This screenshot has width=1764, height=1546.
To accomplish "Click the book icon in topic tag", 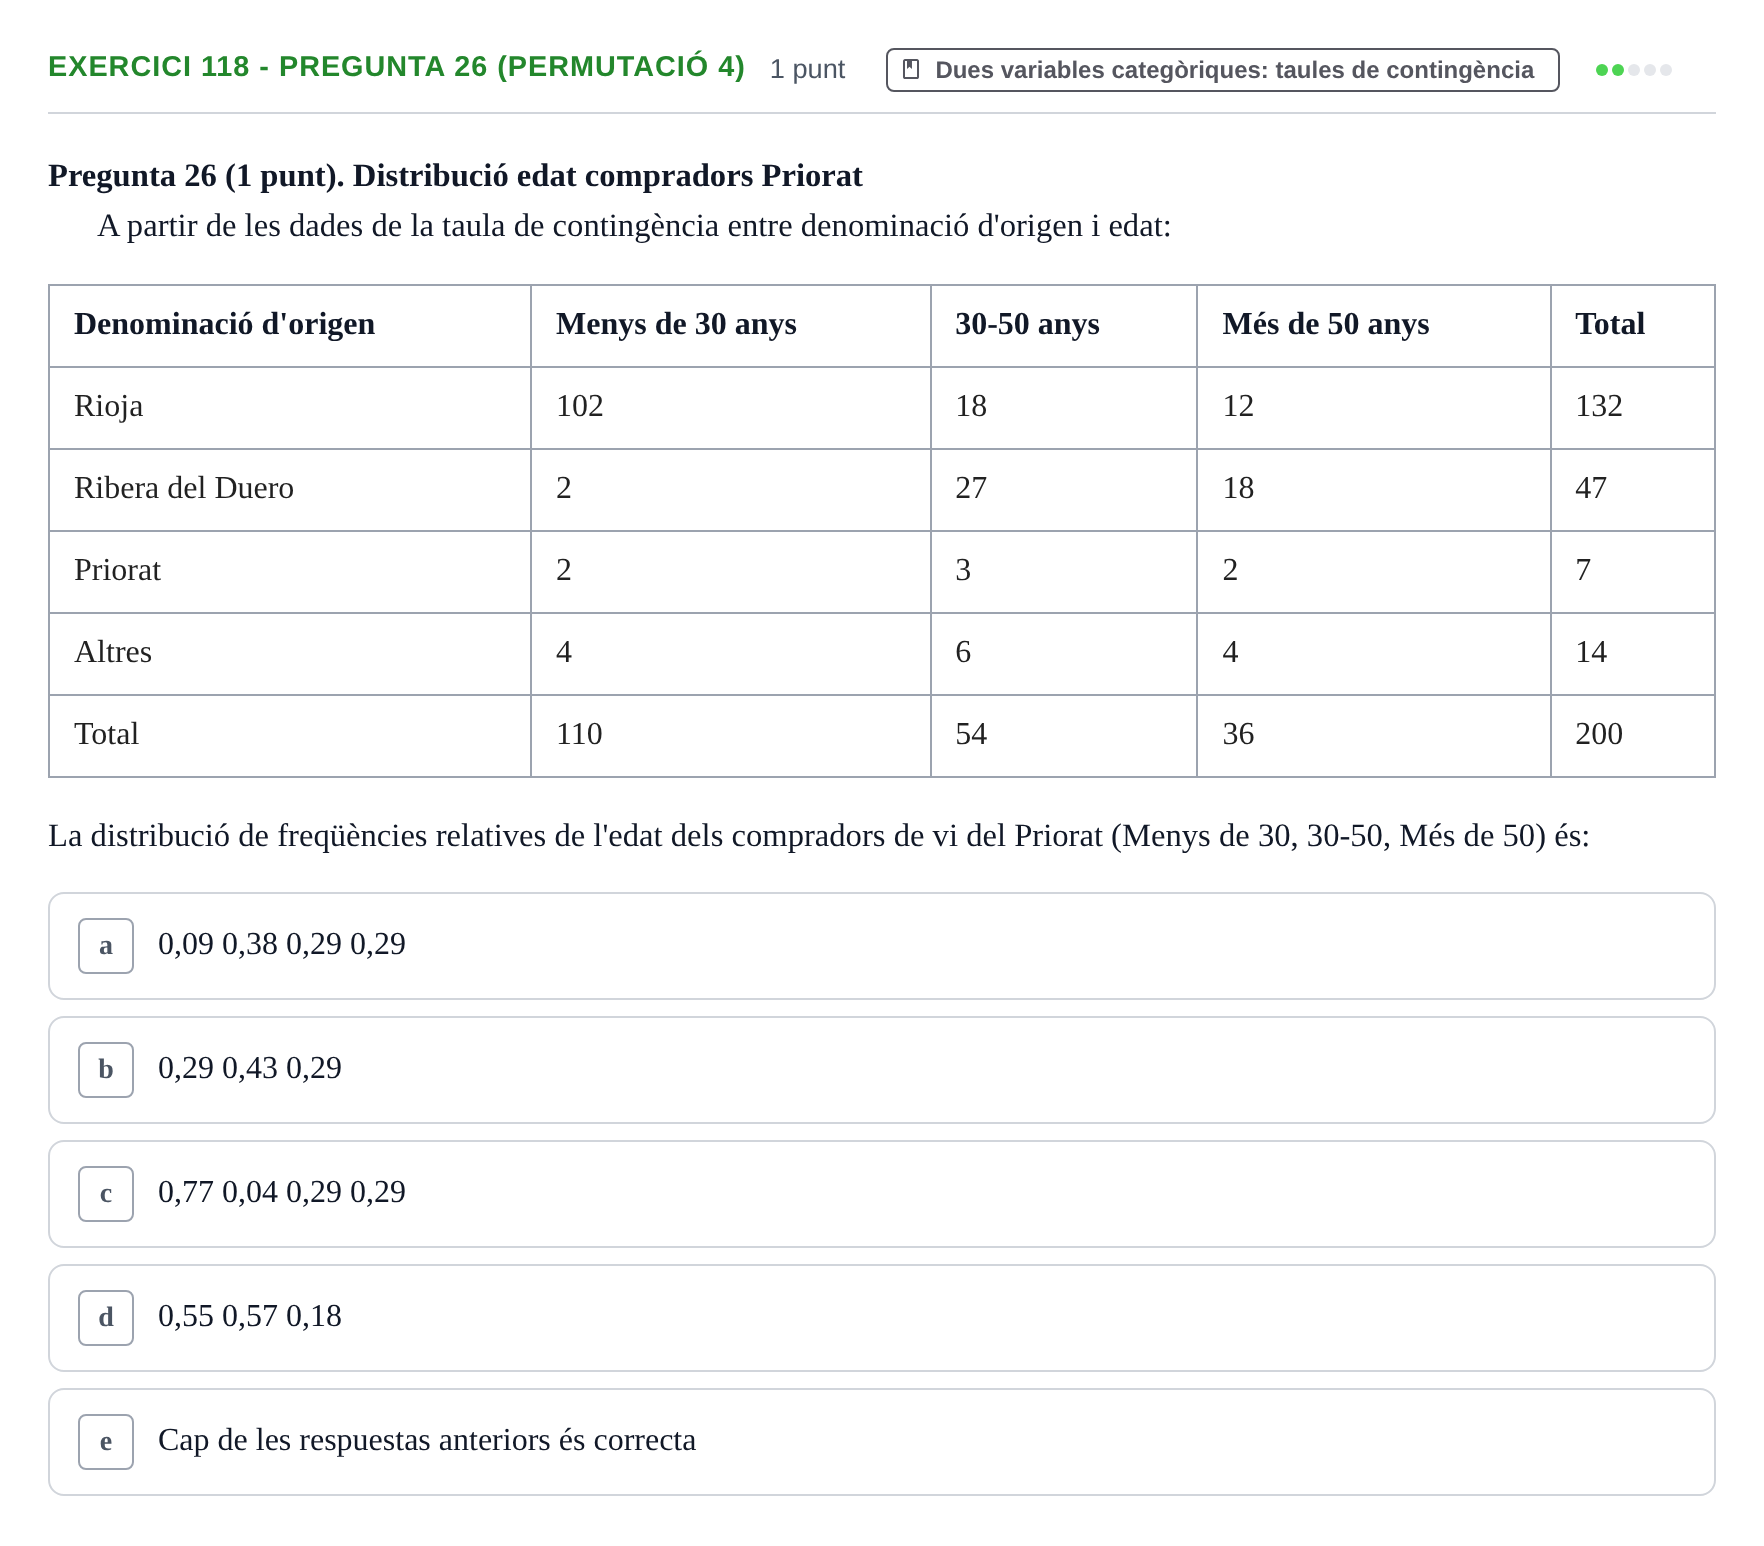I will pyautogui.click(x=911, y=70).
